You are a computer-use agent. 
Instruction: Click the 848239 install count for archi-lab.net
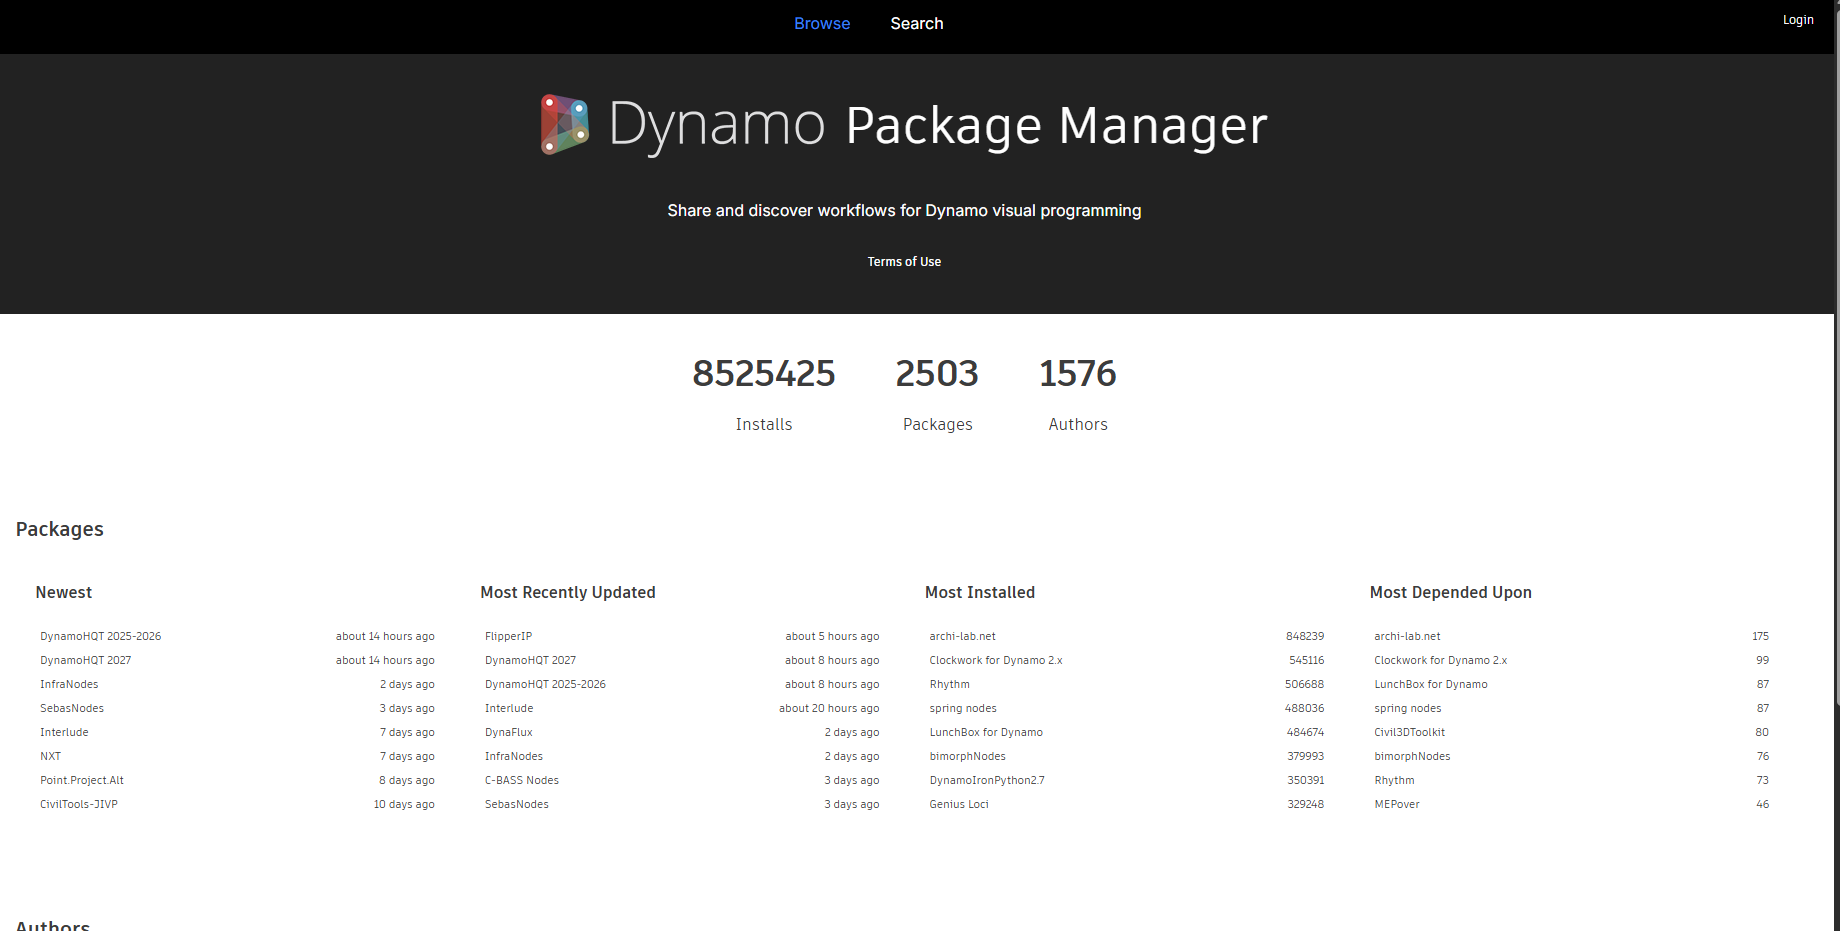click(1305, 636)
